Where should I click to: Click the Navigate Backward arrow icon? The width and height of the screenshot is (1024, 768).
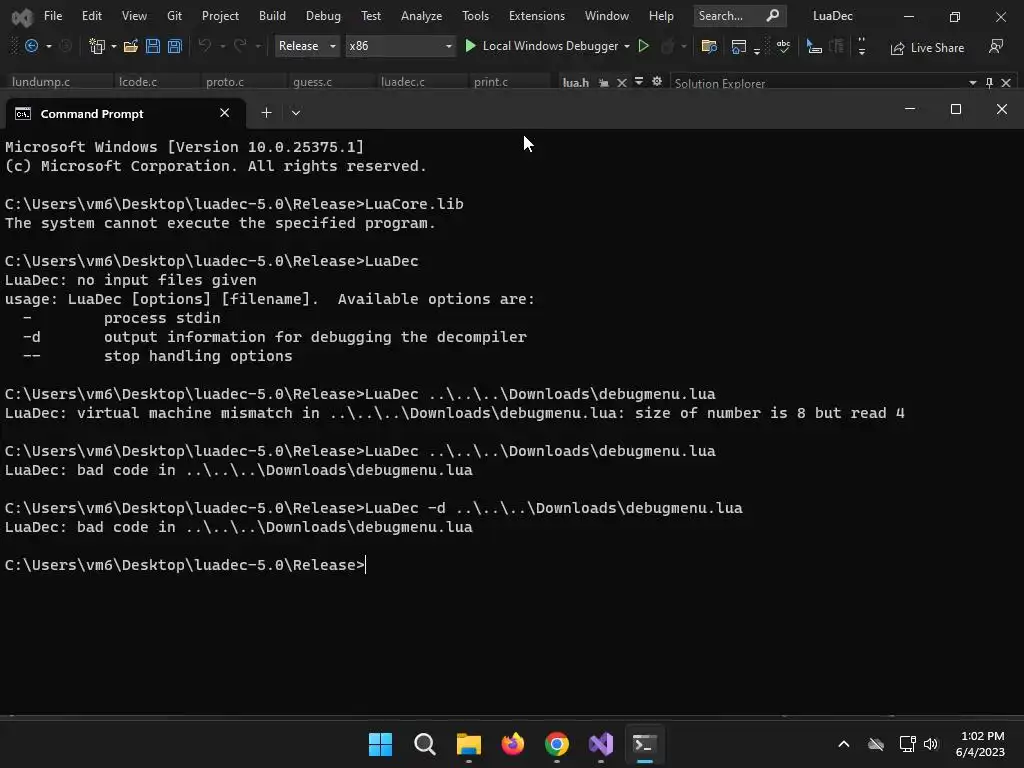coord(31,46)
